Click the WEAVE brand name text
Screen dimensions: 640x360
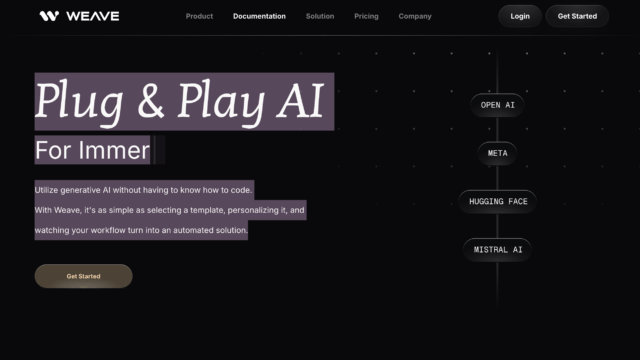tap(93, 16)
